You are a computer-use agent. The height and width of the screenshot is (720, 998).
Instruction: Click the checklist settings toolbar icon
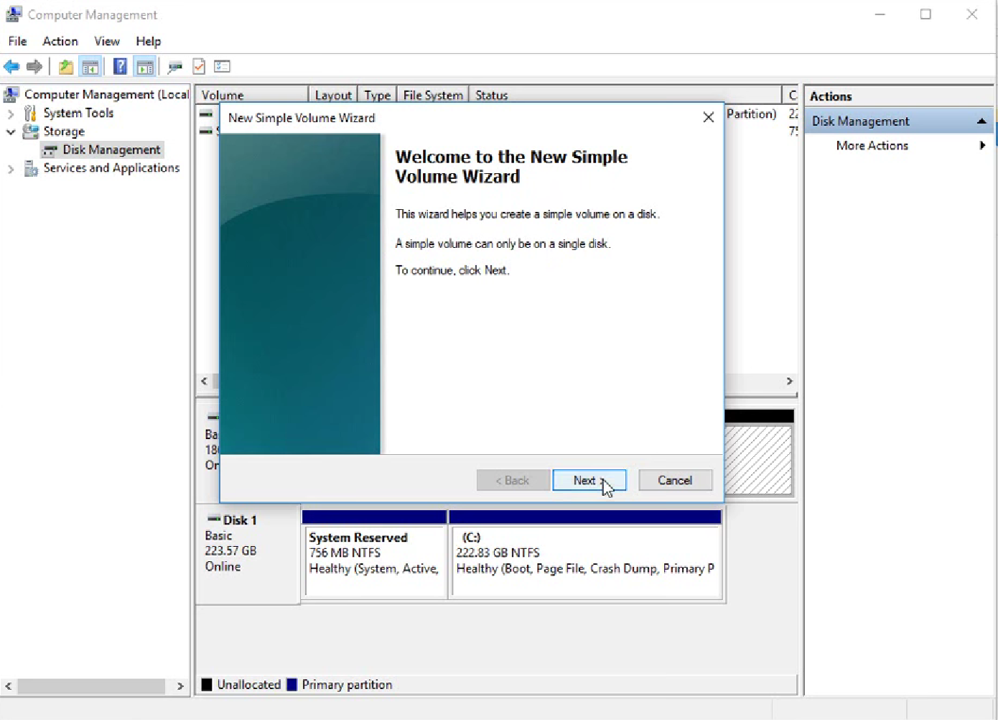(x=222, y=66)
